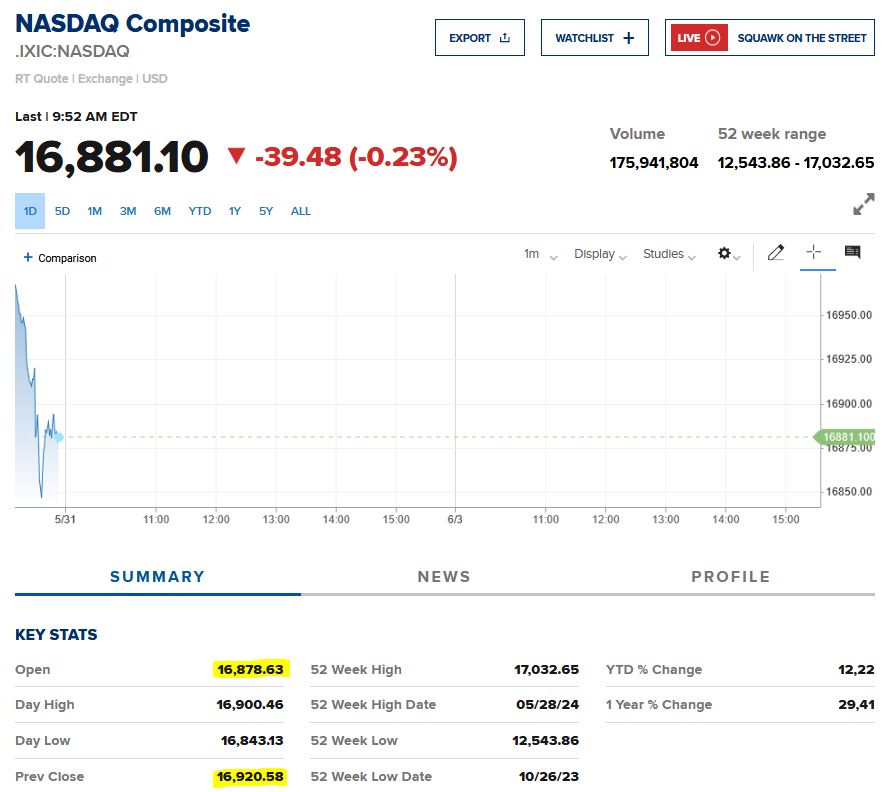The image size is (889, 792).
Task: Click the last price 16,881.10
Action: (x=112, y=157)
